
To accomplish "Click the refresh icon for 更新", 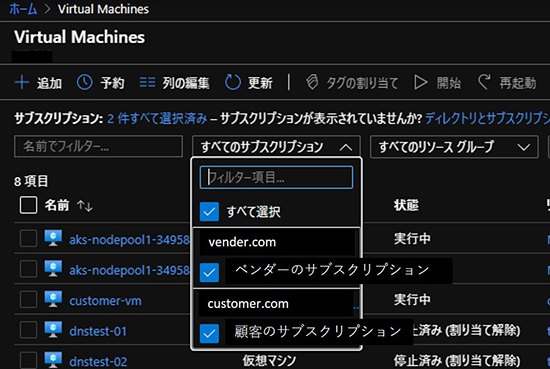I will coord(233,83).
